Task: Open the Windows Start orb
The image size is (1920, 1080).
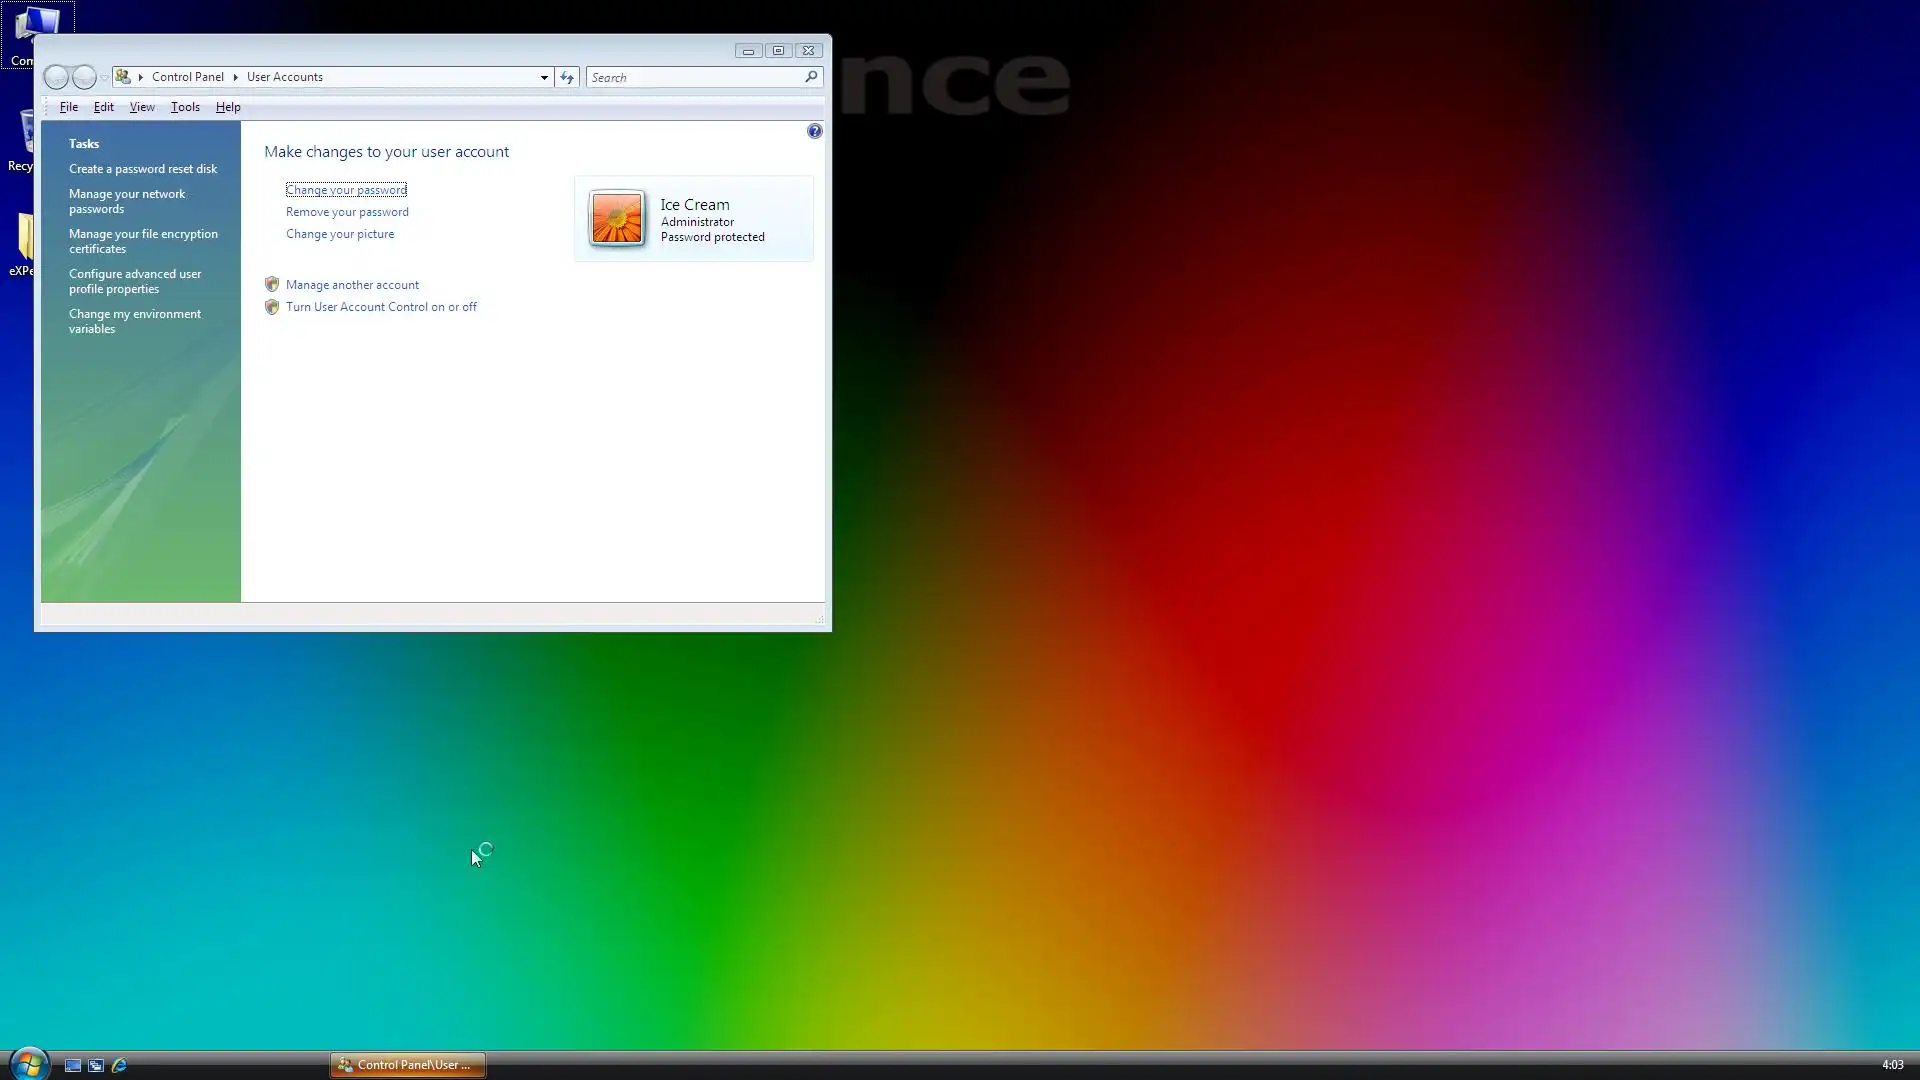Action: [28, 1064]
